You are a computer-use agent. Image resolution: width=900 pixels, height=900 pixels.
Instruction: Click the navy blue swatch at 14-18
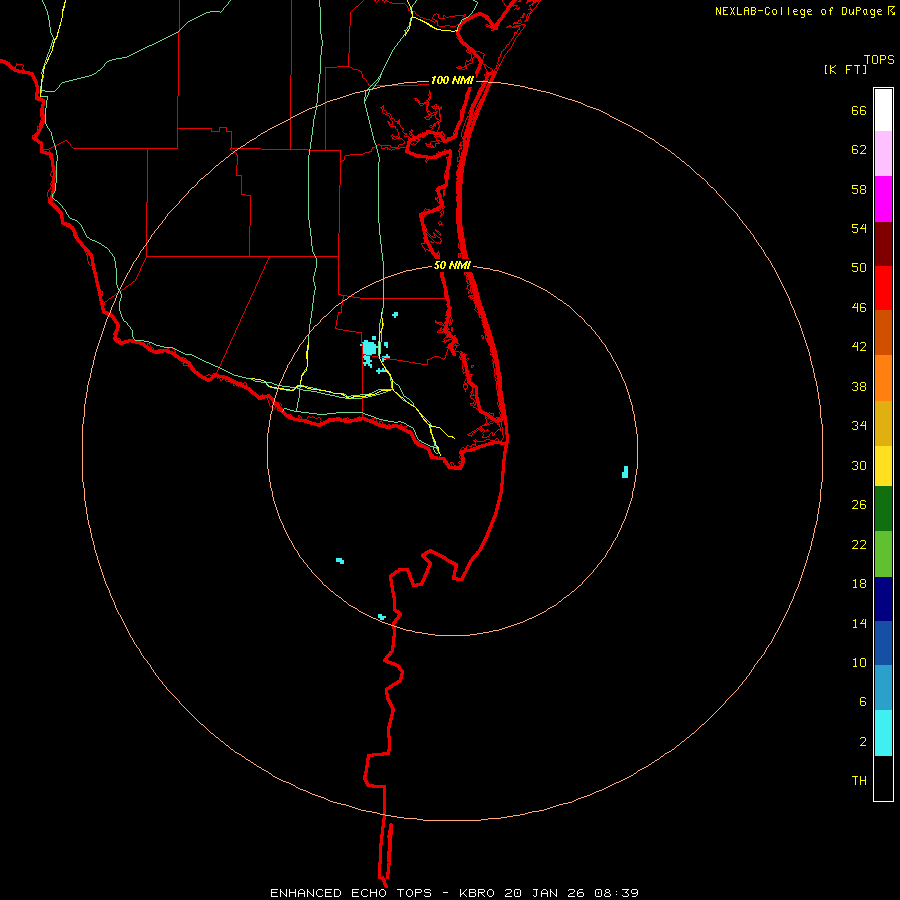coord(883,599)
